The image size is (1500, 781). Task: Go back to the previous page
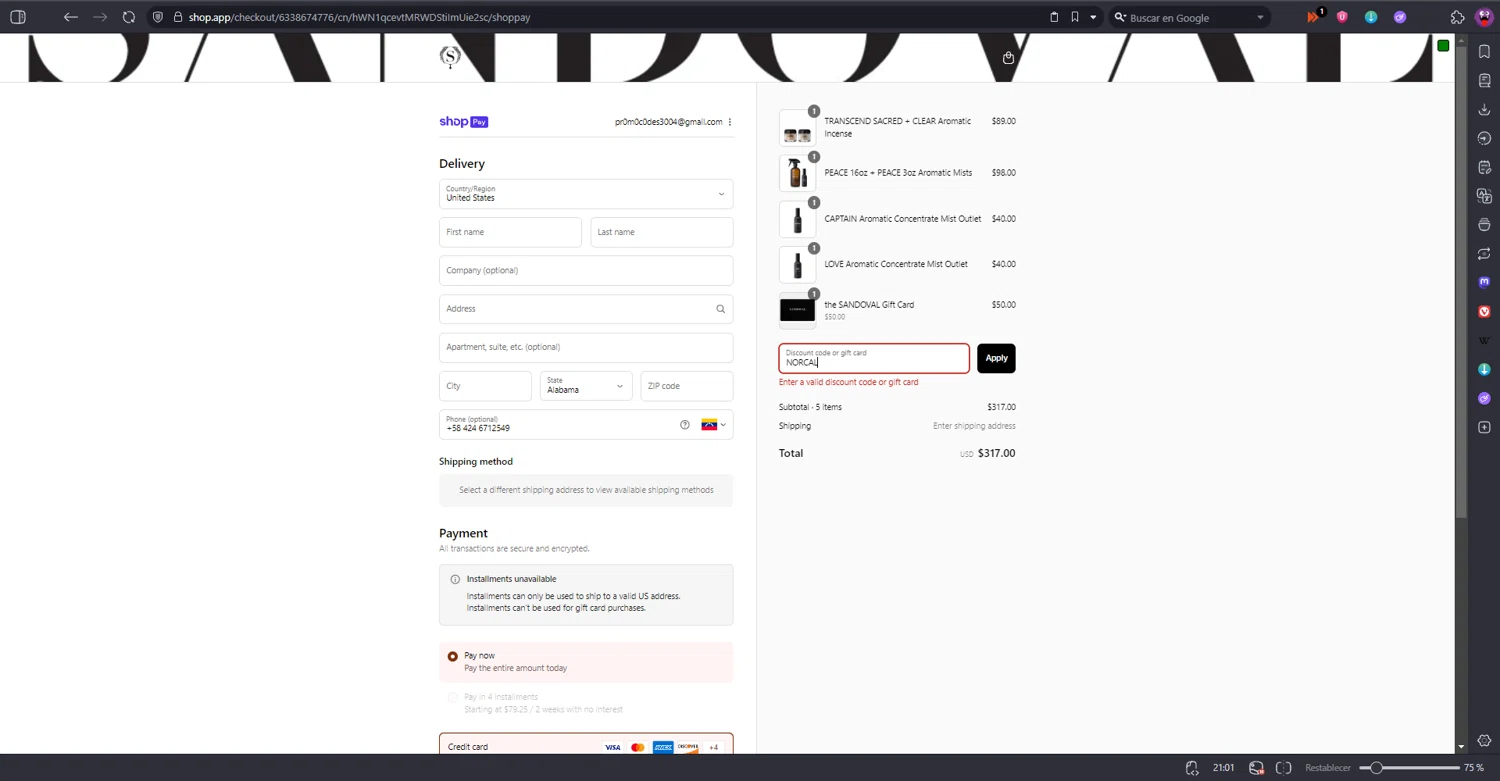pos(70,17)
